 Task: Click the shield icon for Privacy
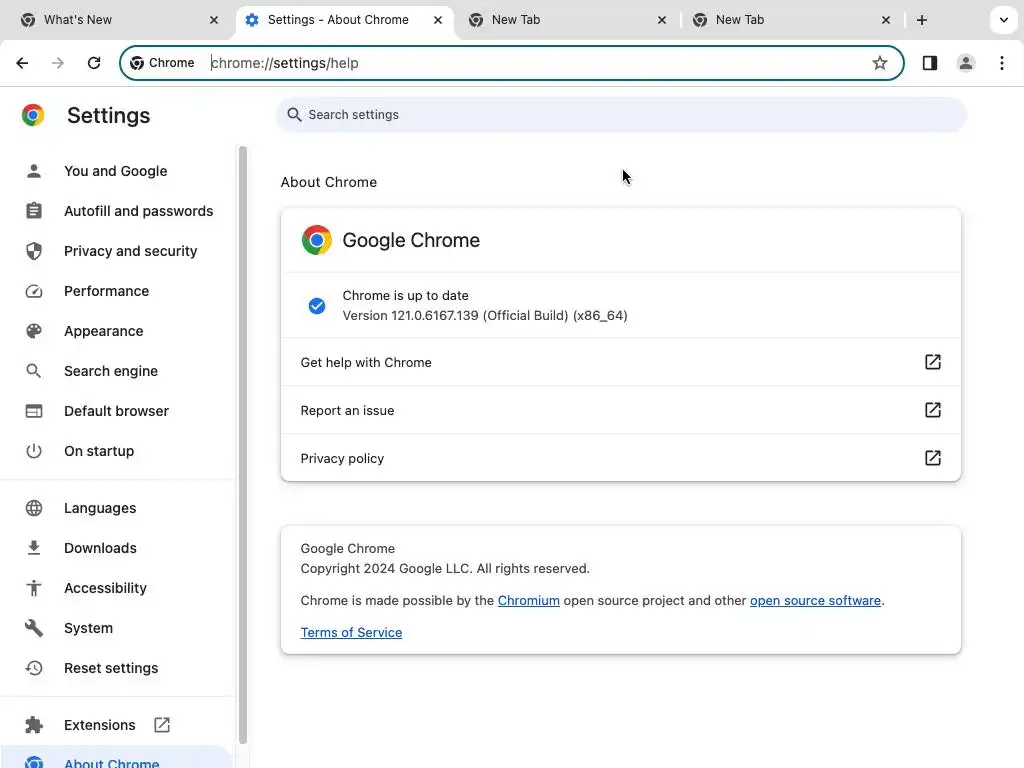34,251
